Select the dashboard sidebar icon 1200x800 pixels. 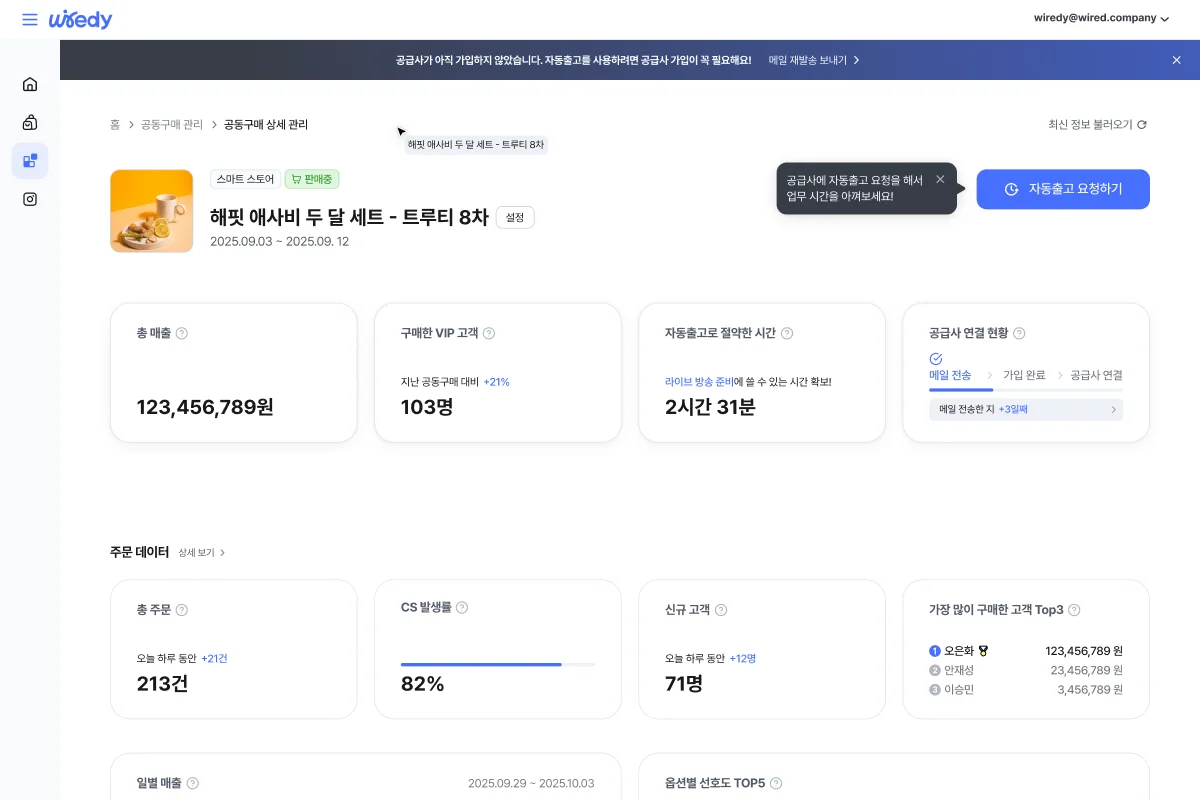tap(30, 161)
